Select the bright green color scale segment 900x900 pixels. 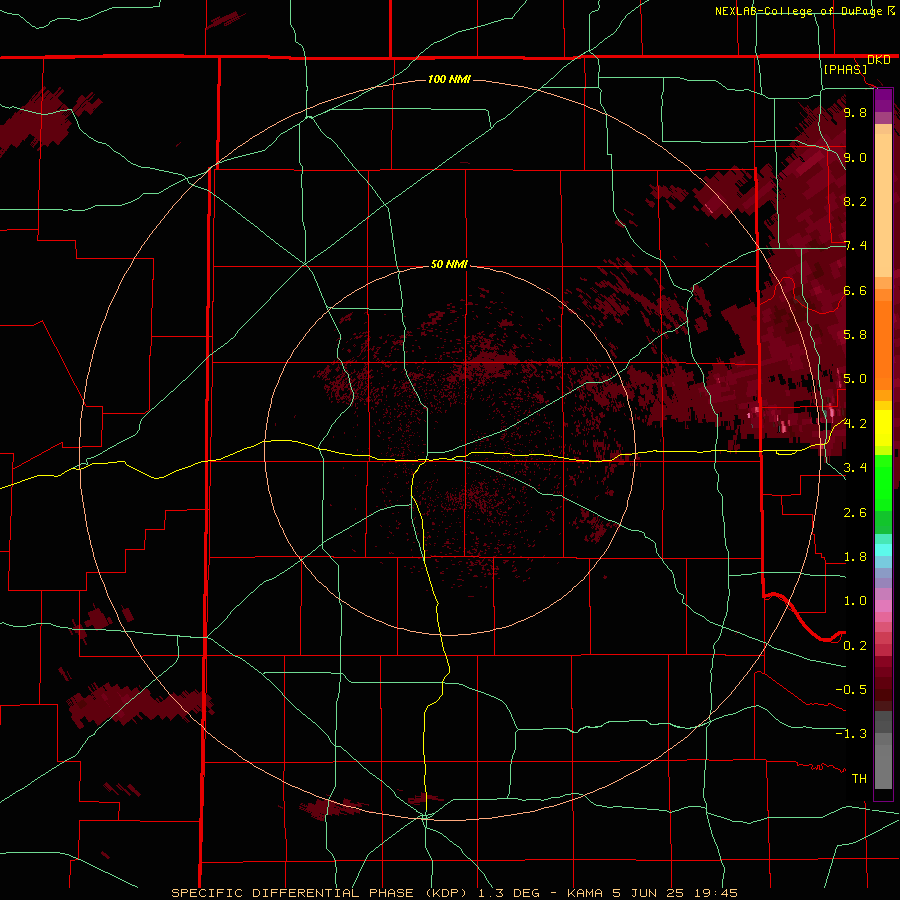pyautogui.click(x=883, y=483)
